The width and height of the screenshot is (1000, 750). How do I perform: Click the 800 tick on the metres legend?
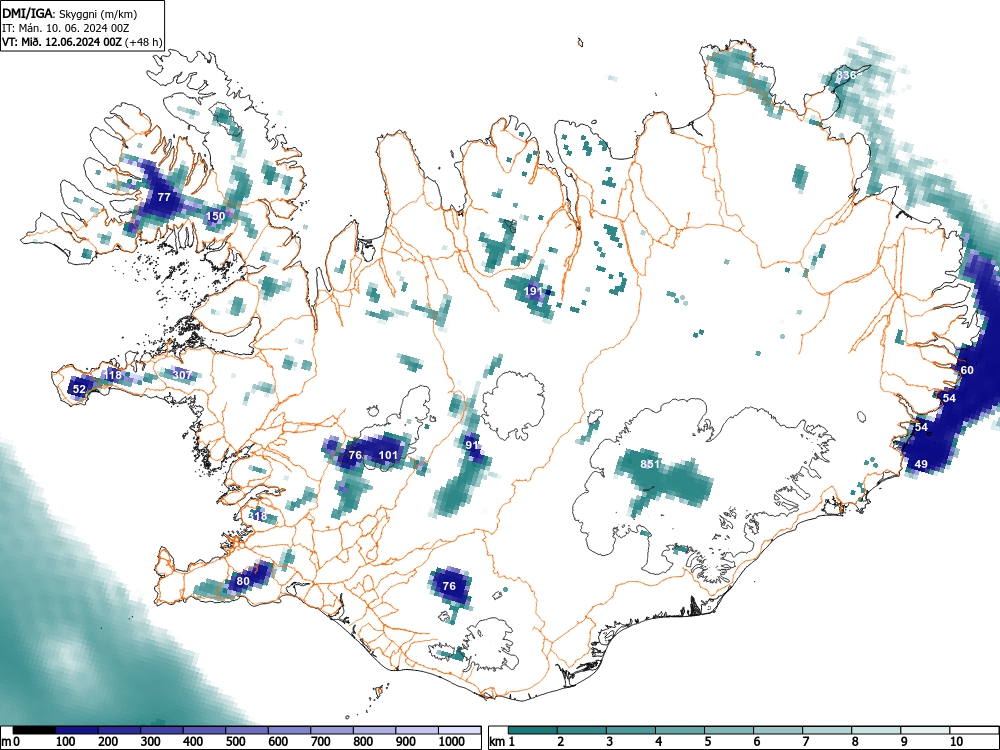(x=363, y=742)
